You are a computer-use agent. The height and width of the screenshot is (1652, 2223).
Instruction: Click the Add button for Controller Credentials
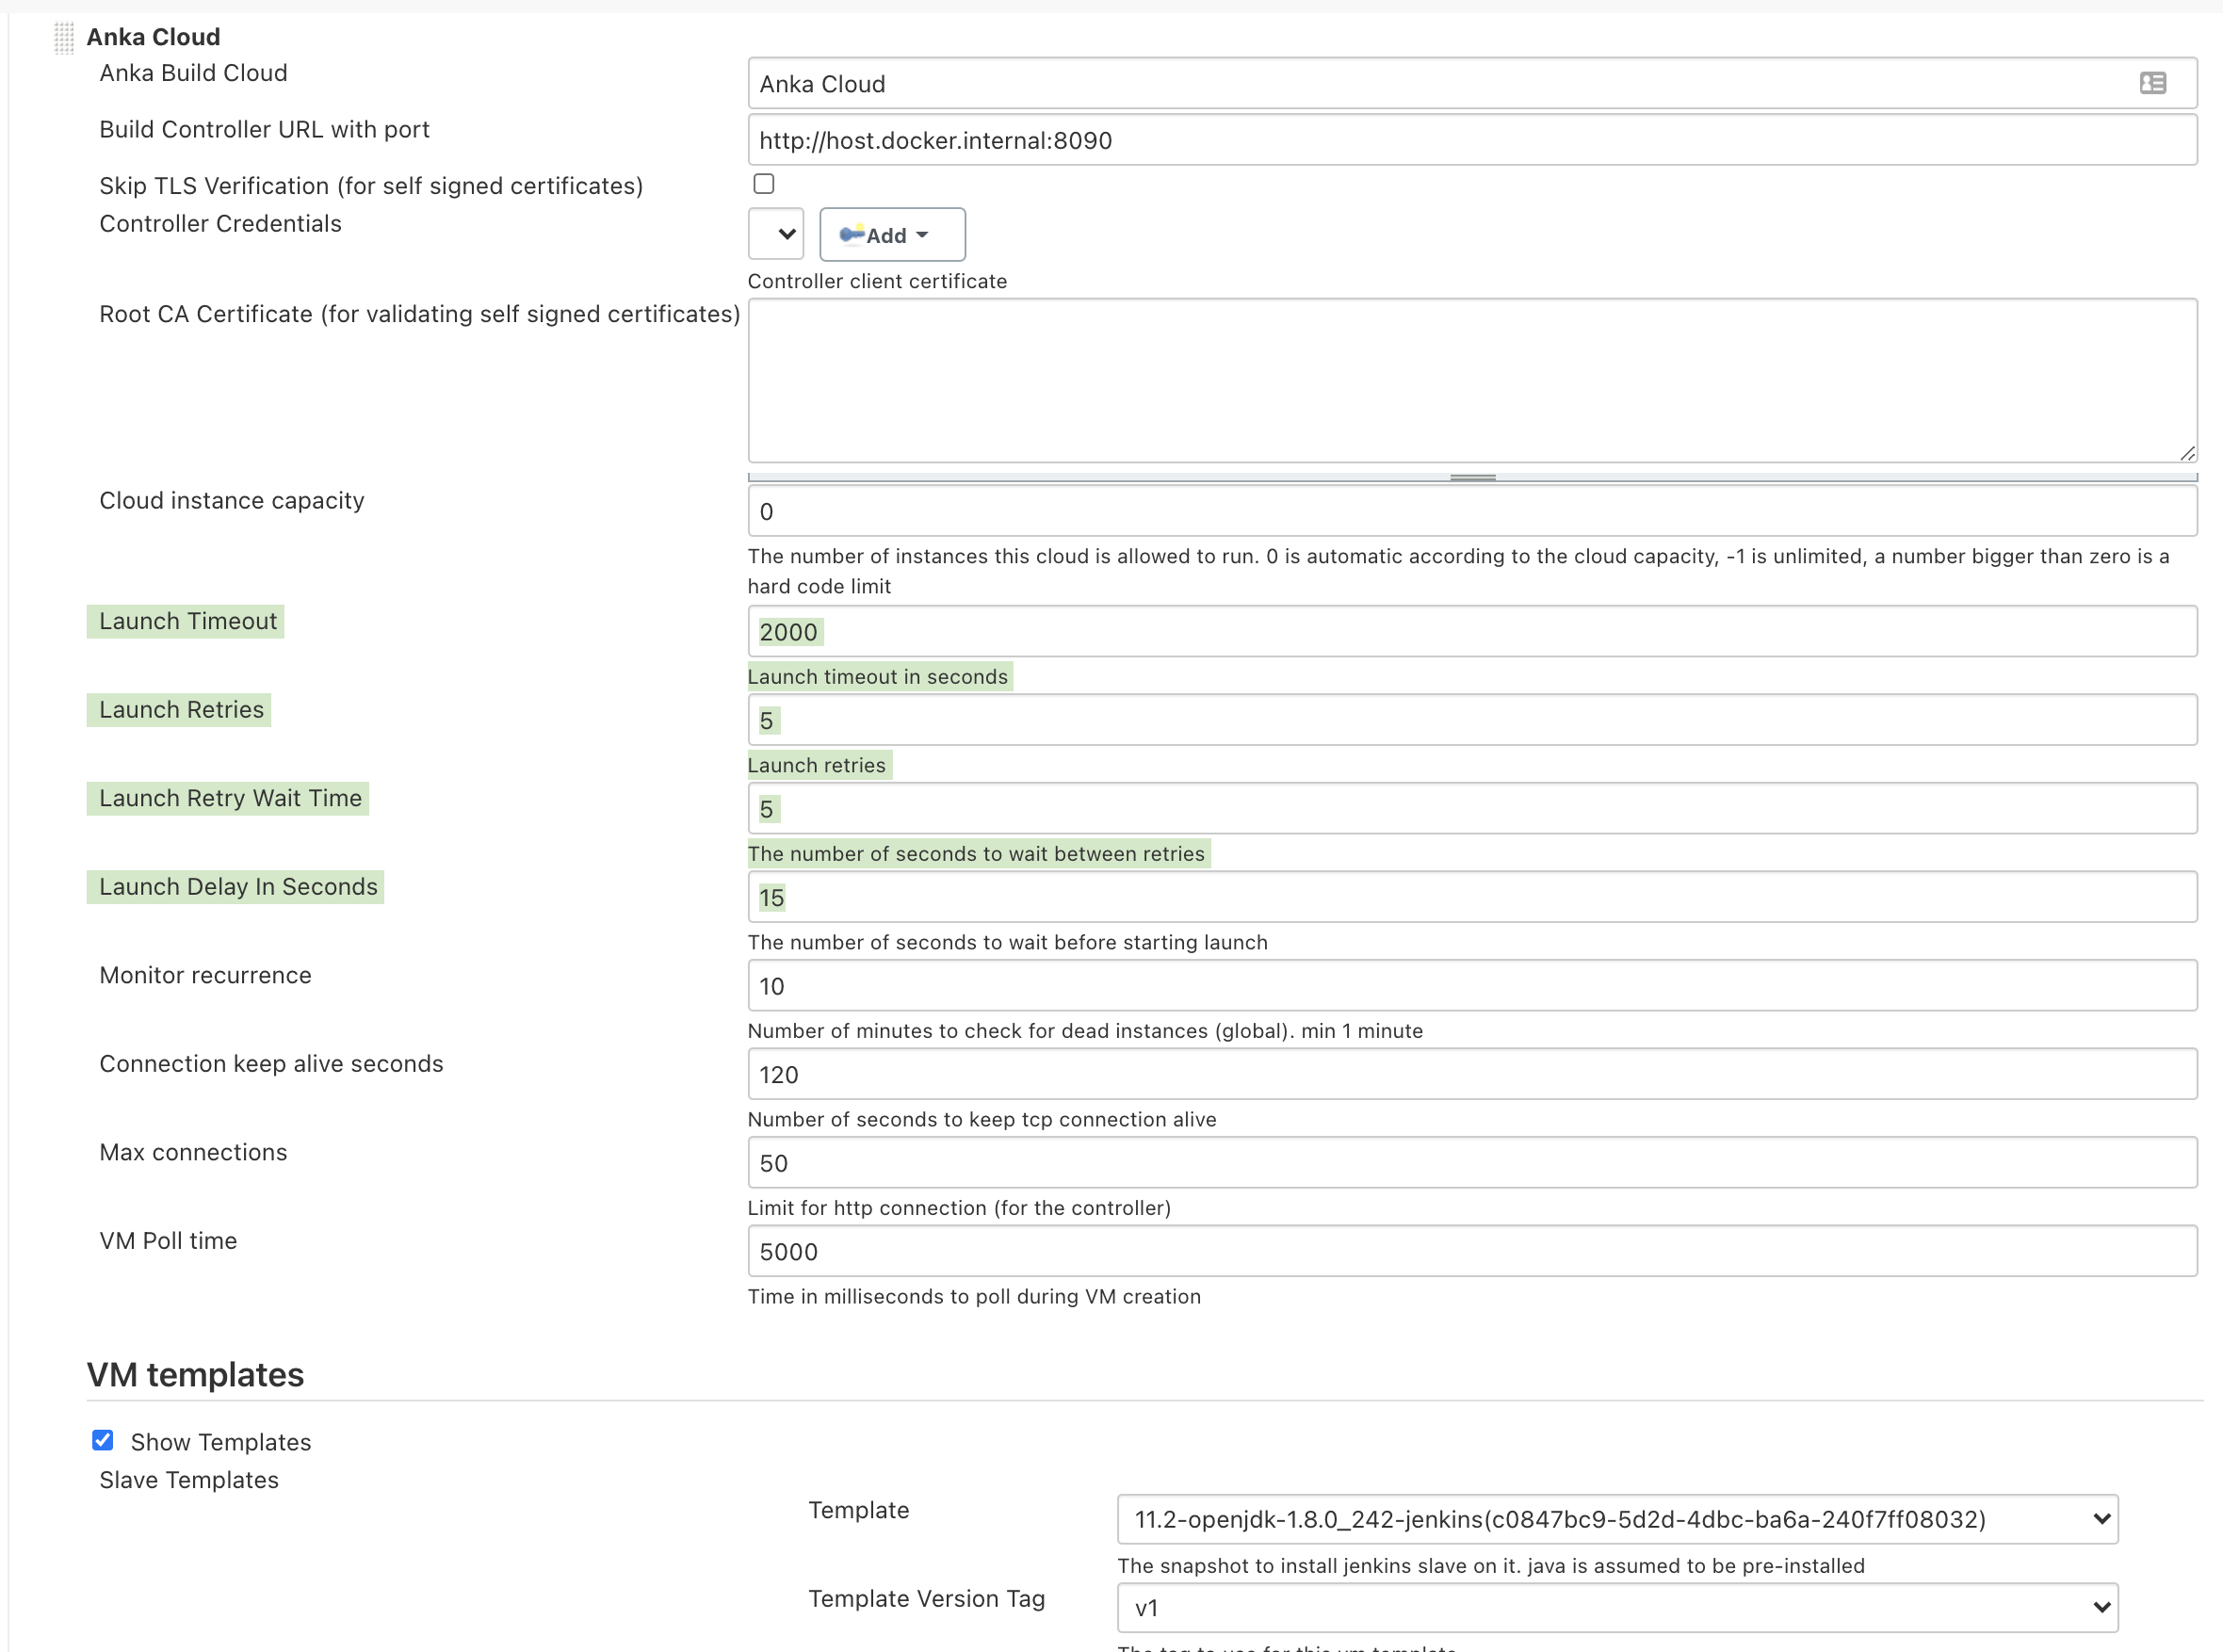pos(891,234)
